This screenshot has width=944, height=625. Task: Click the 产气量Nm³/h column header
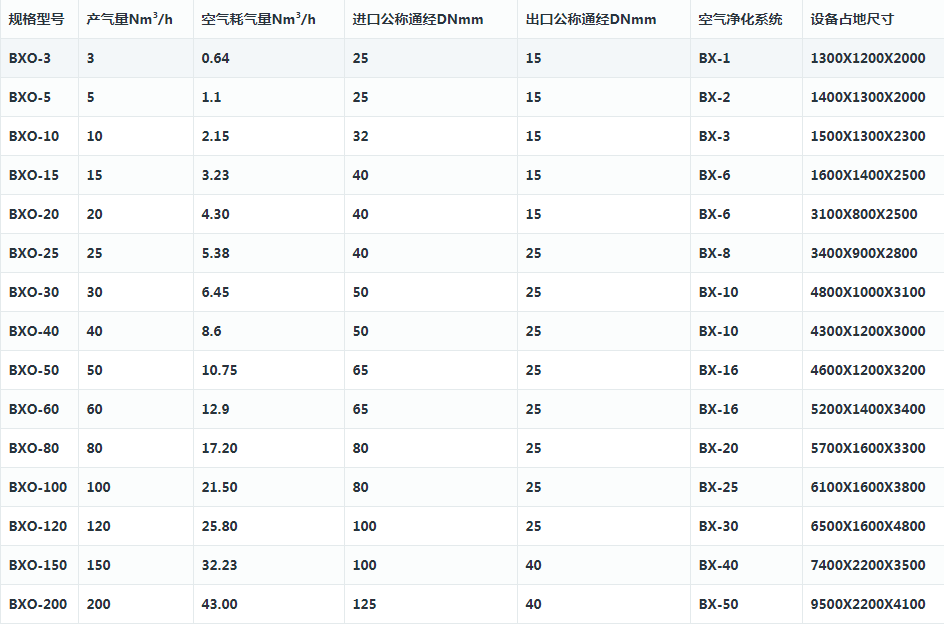(130, 19)
